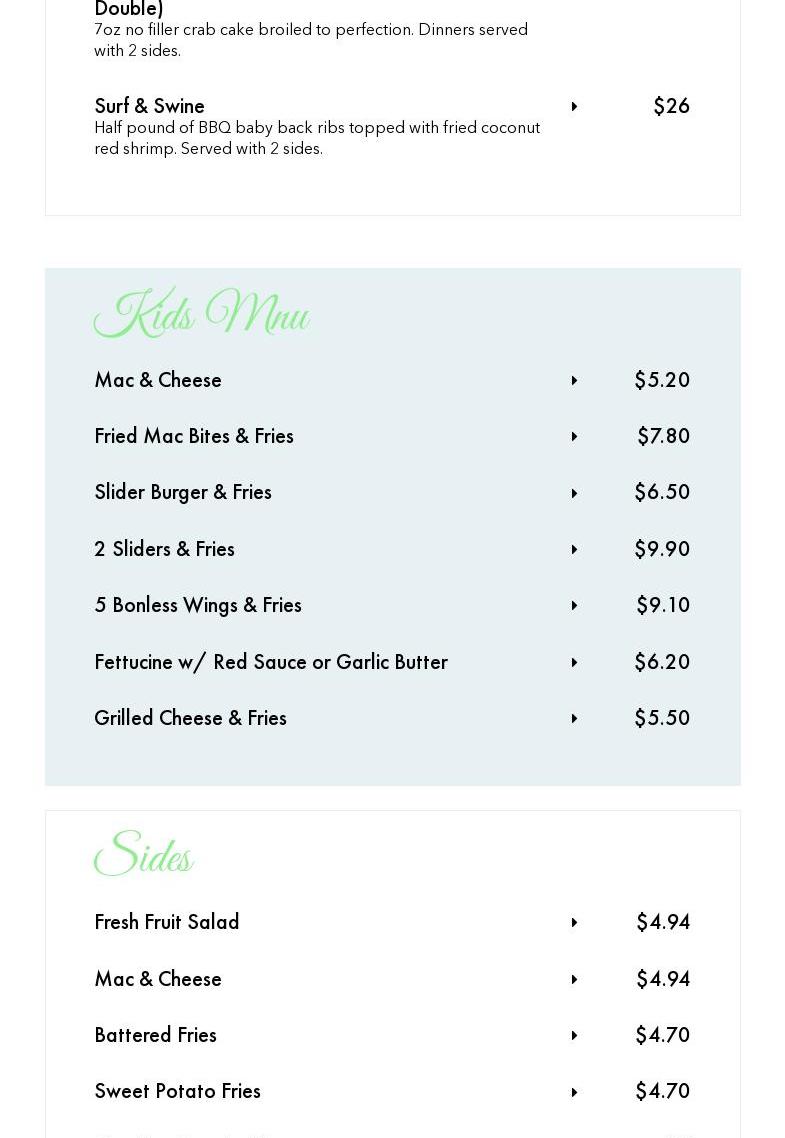Expand the Fresh Fruit Salad arrow
This screenshot has height=1138, width=785.
574,923
